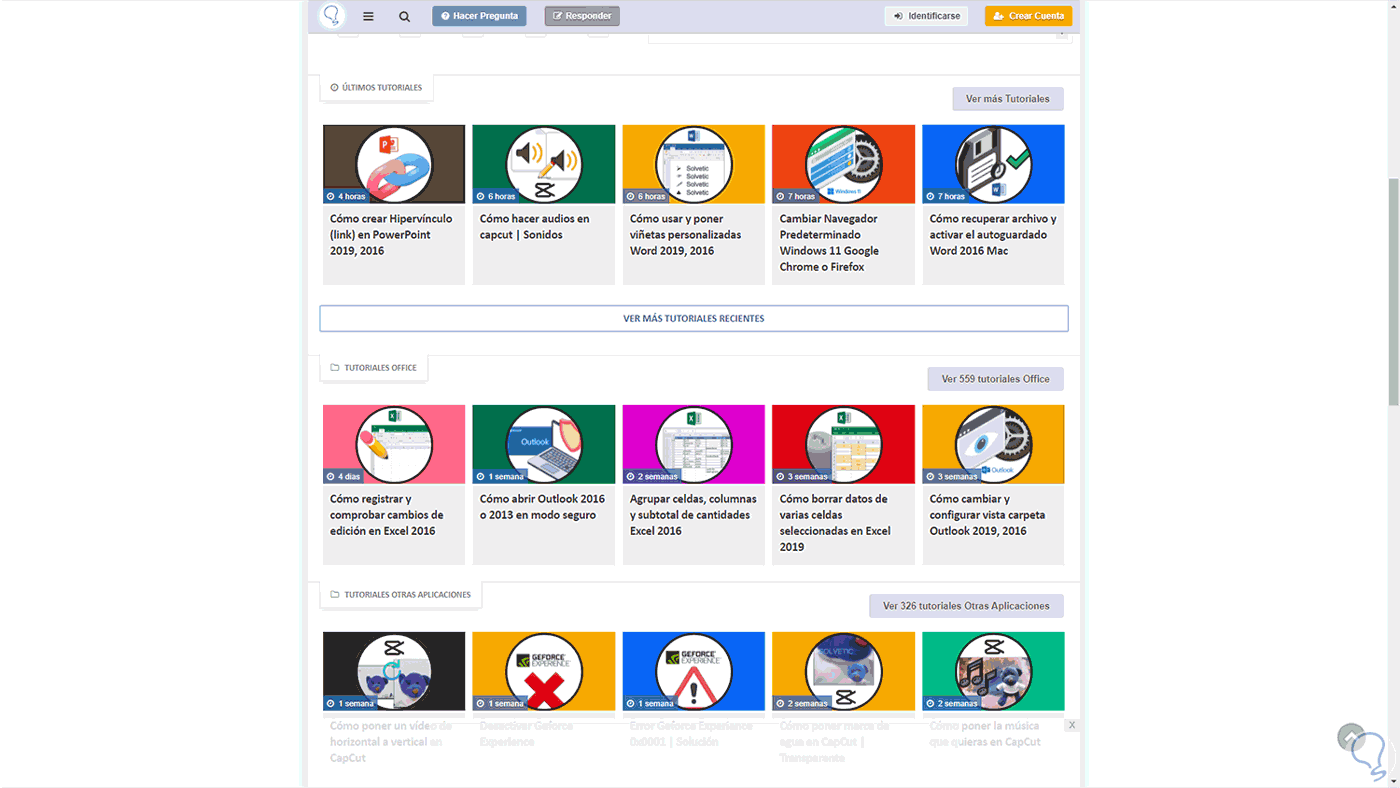This screenshot has height=788, width=1400.
Task: Open the Excel group cells thumbnail
Action: pos(694,444)
